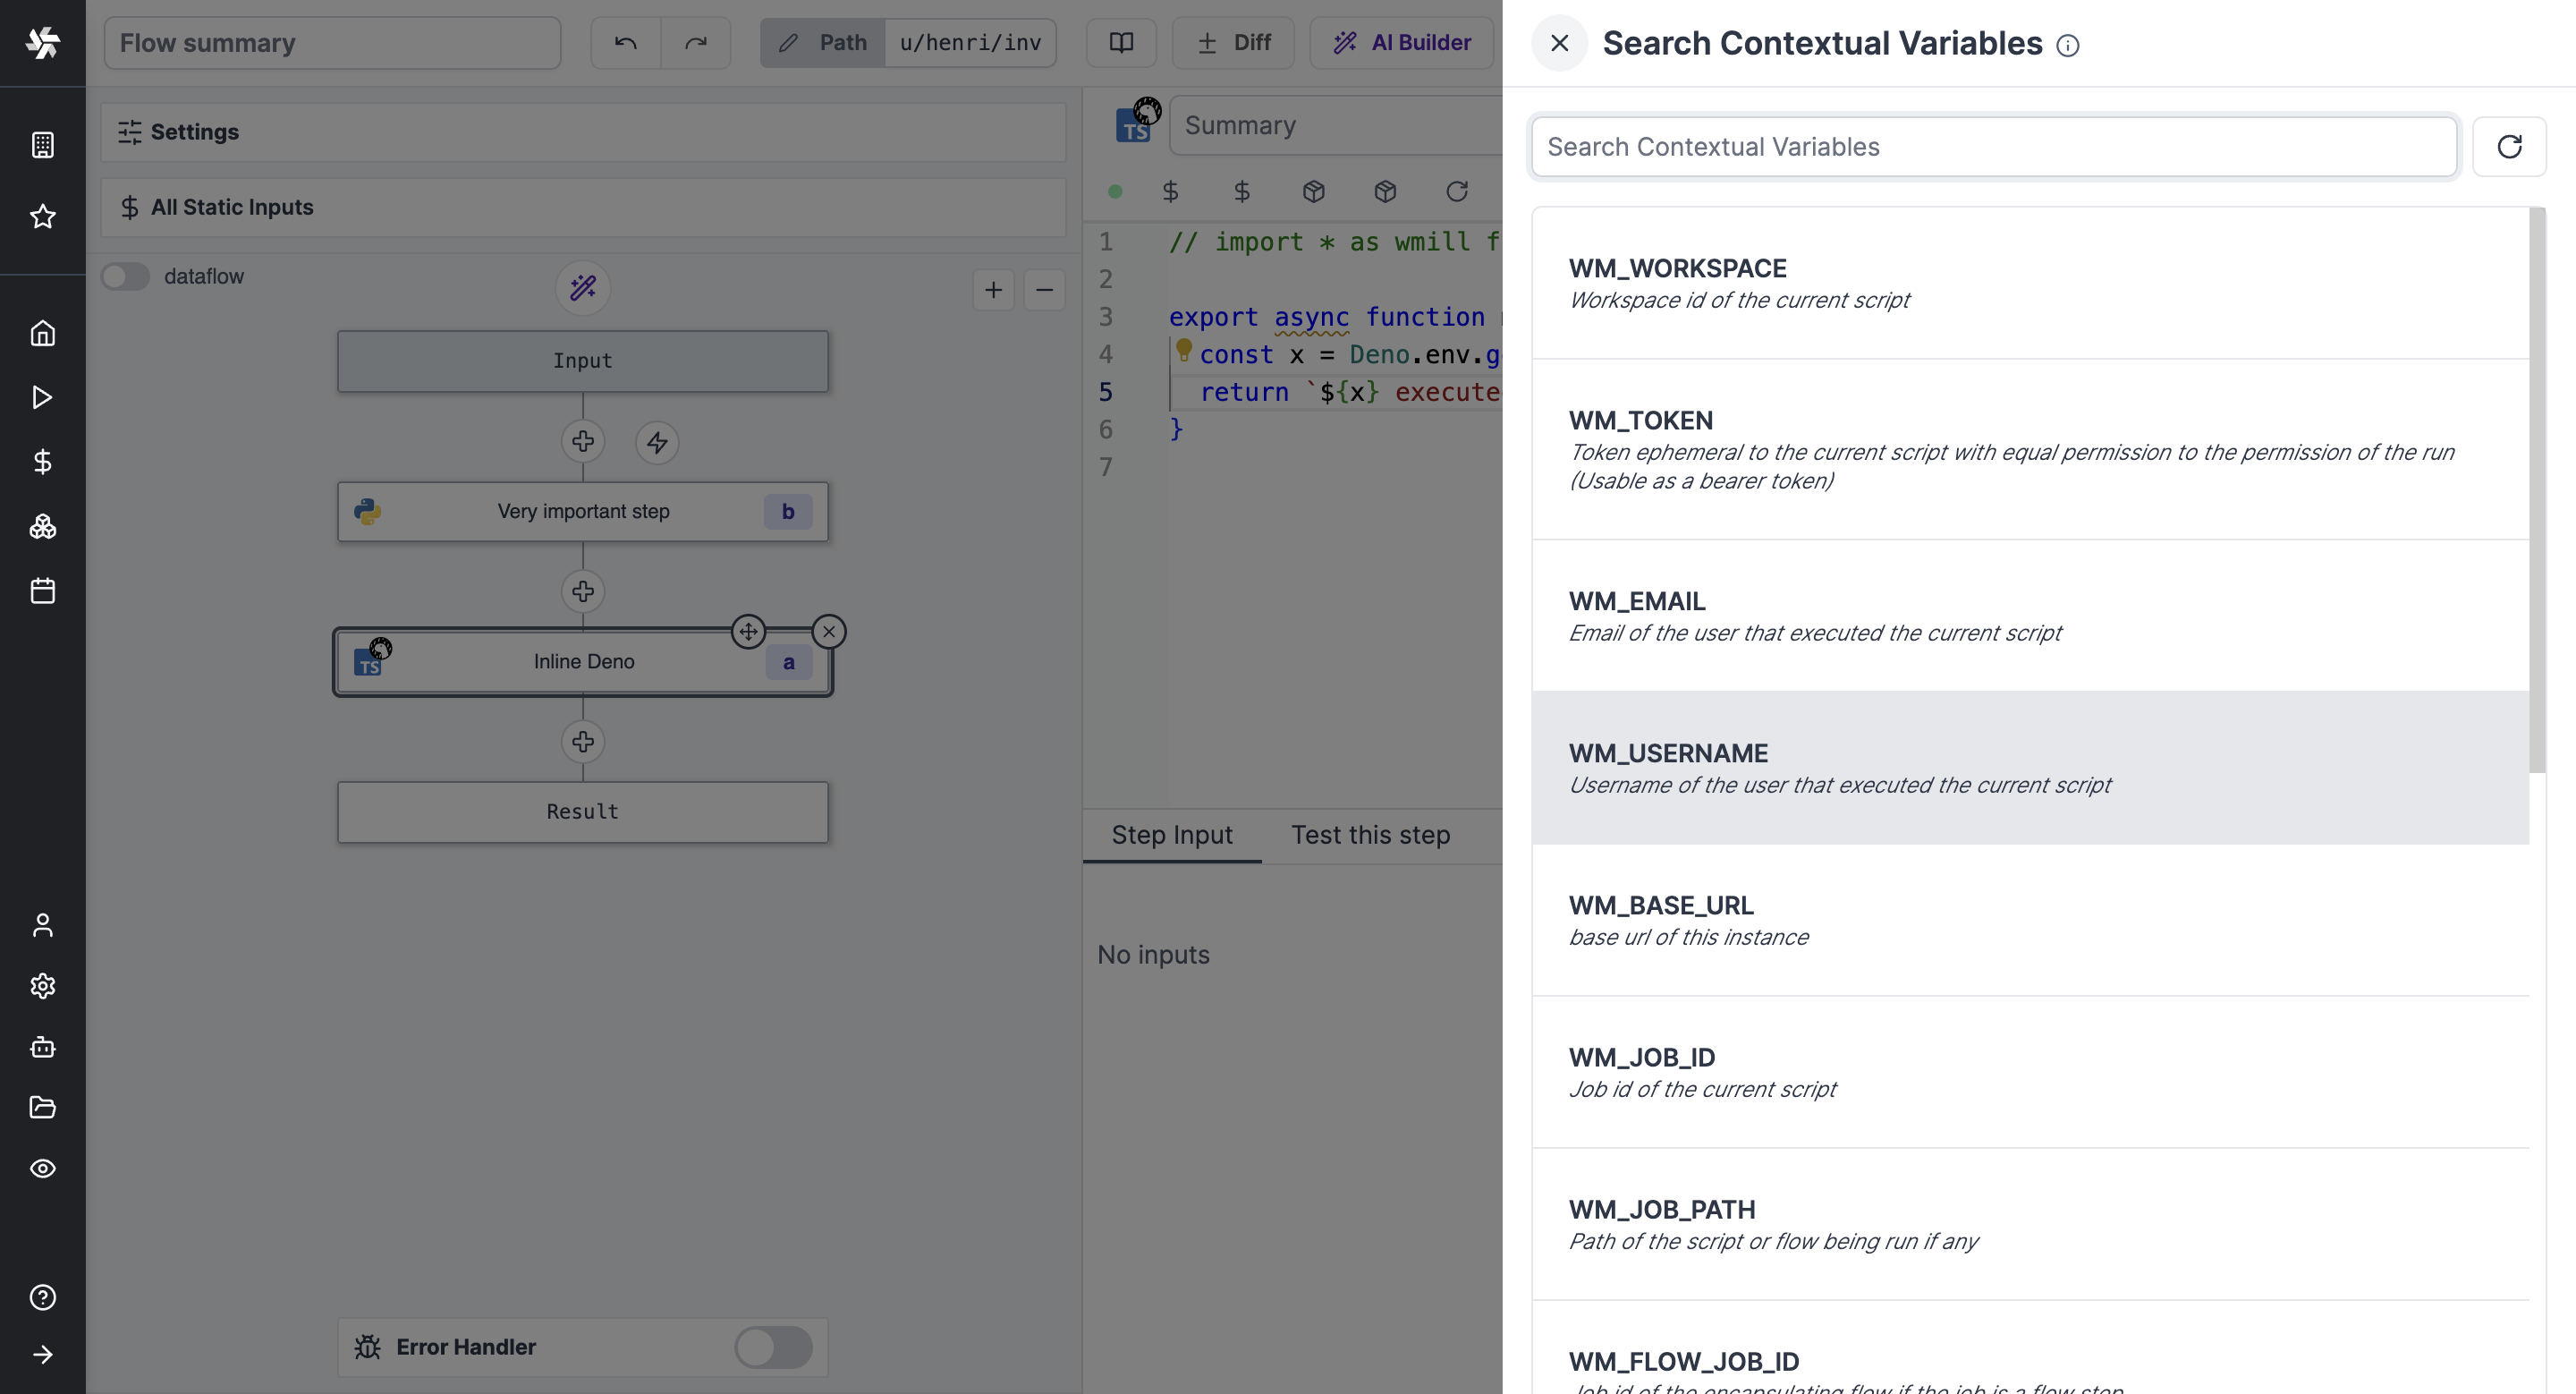Open the Schedules calendar icon in sidebar
This screenshot has height=1394, width=2576.
[x=42, y=591]
